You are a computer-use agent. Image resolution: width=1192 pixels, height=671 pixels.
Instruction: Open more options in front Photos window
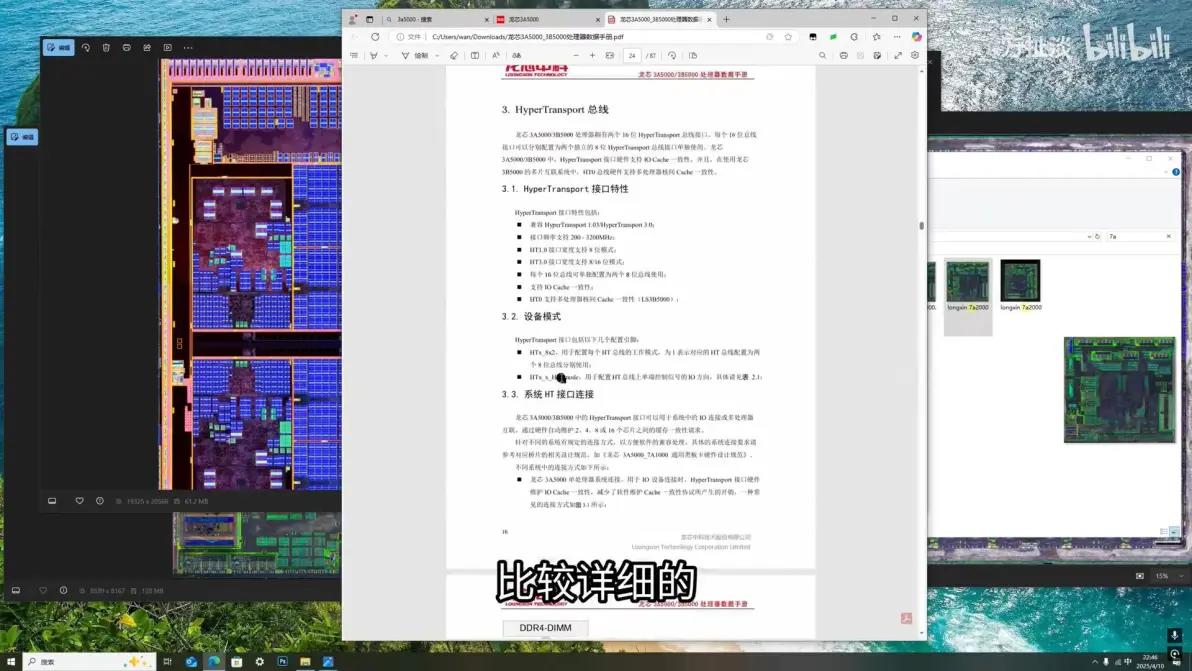188,47
